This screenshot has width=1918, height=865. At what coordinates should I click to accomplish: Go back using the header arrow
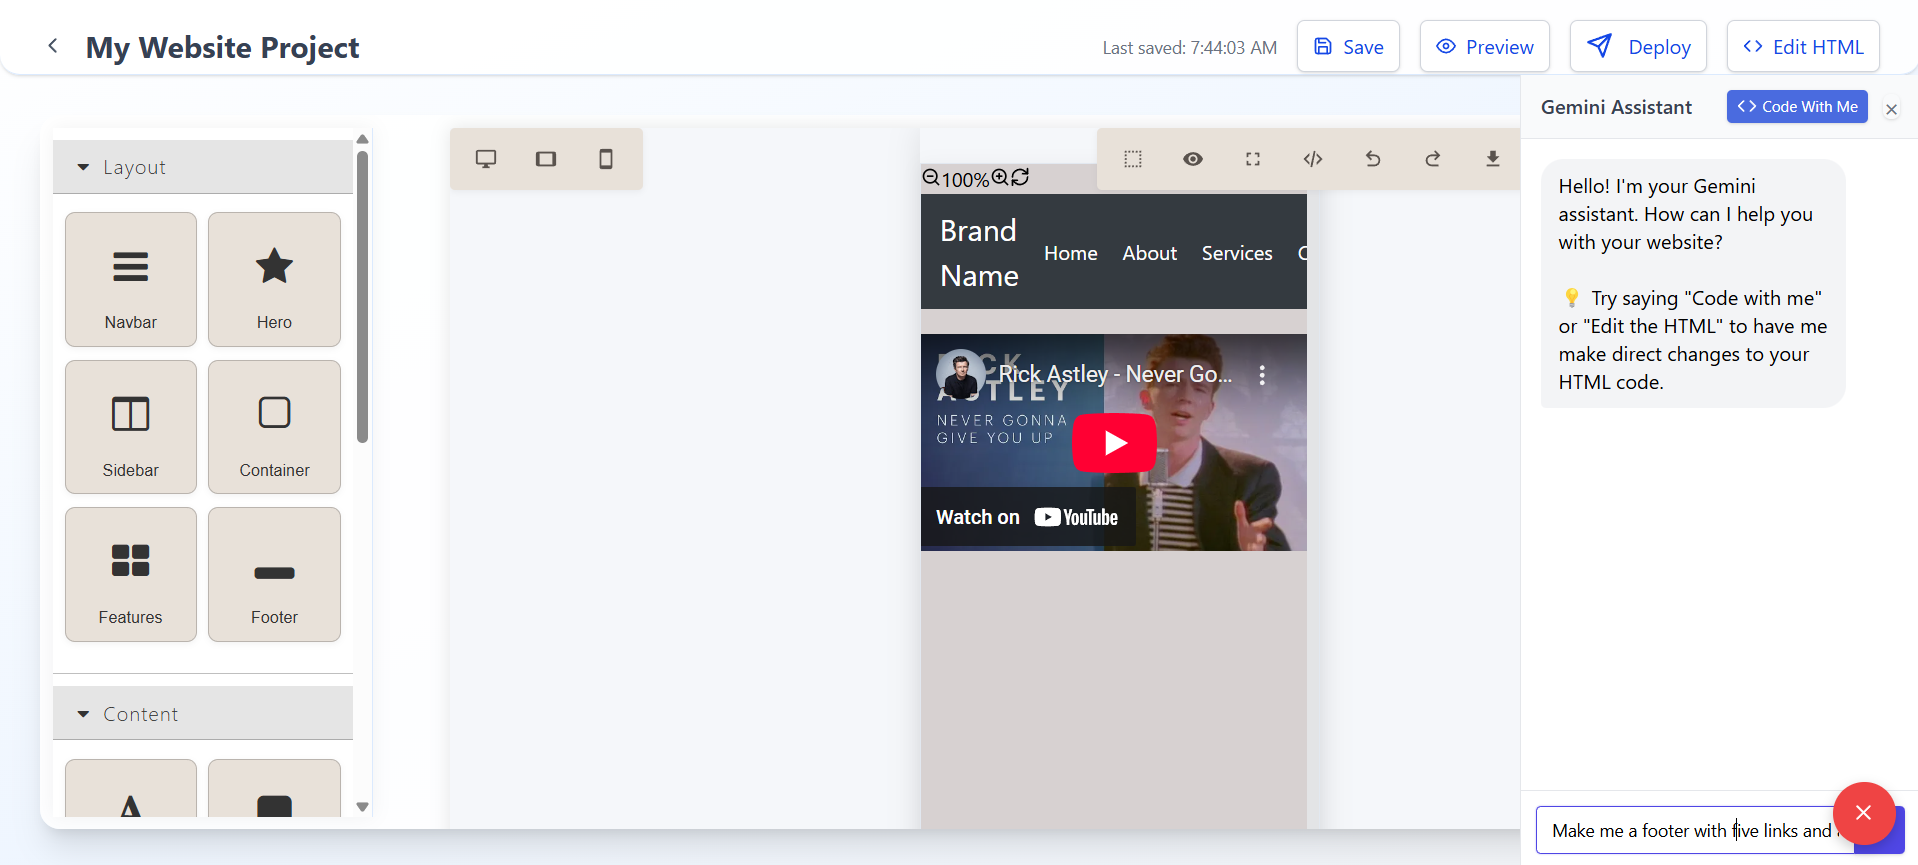[53, 46]
